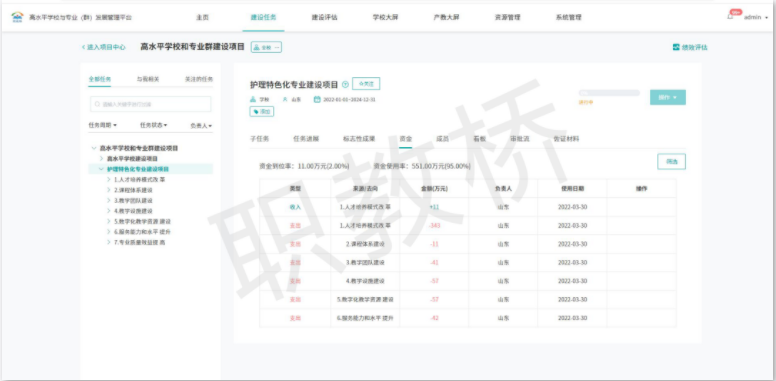Click the platform logo icon
776x381 pixels.
[x=17, y=17]
